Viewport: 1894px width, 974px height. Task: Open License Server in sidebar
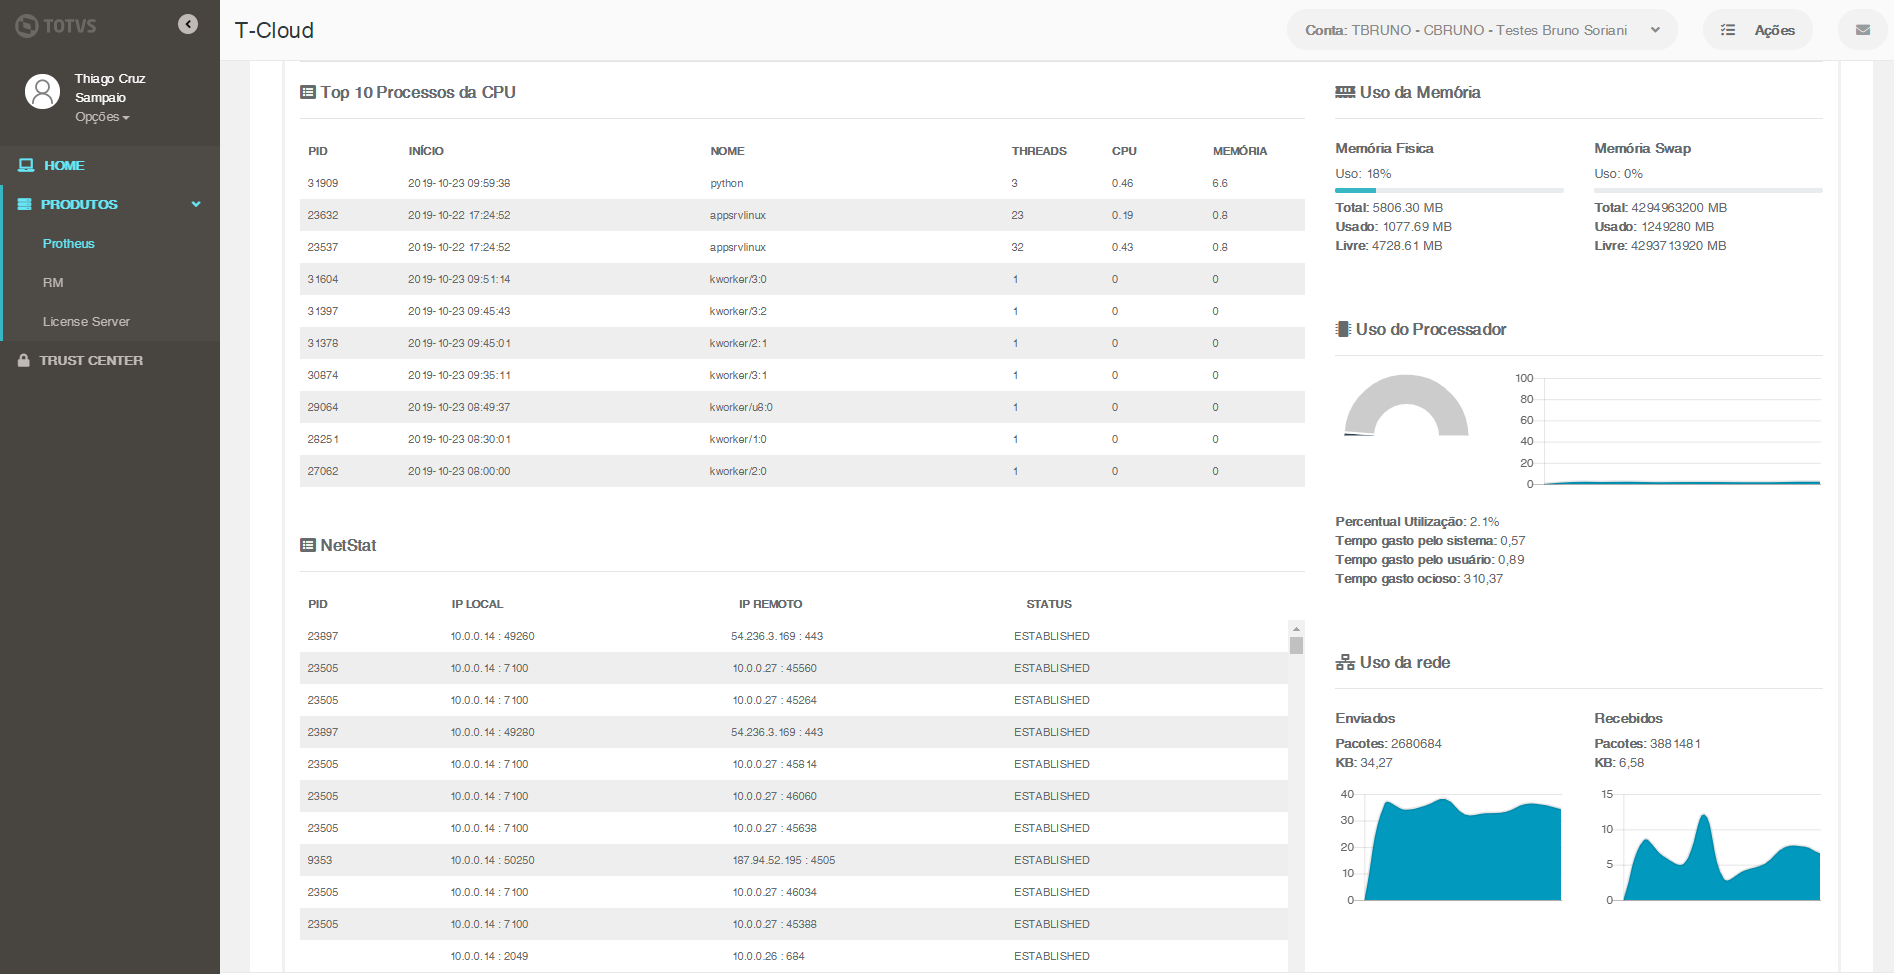pos(86,321)
